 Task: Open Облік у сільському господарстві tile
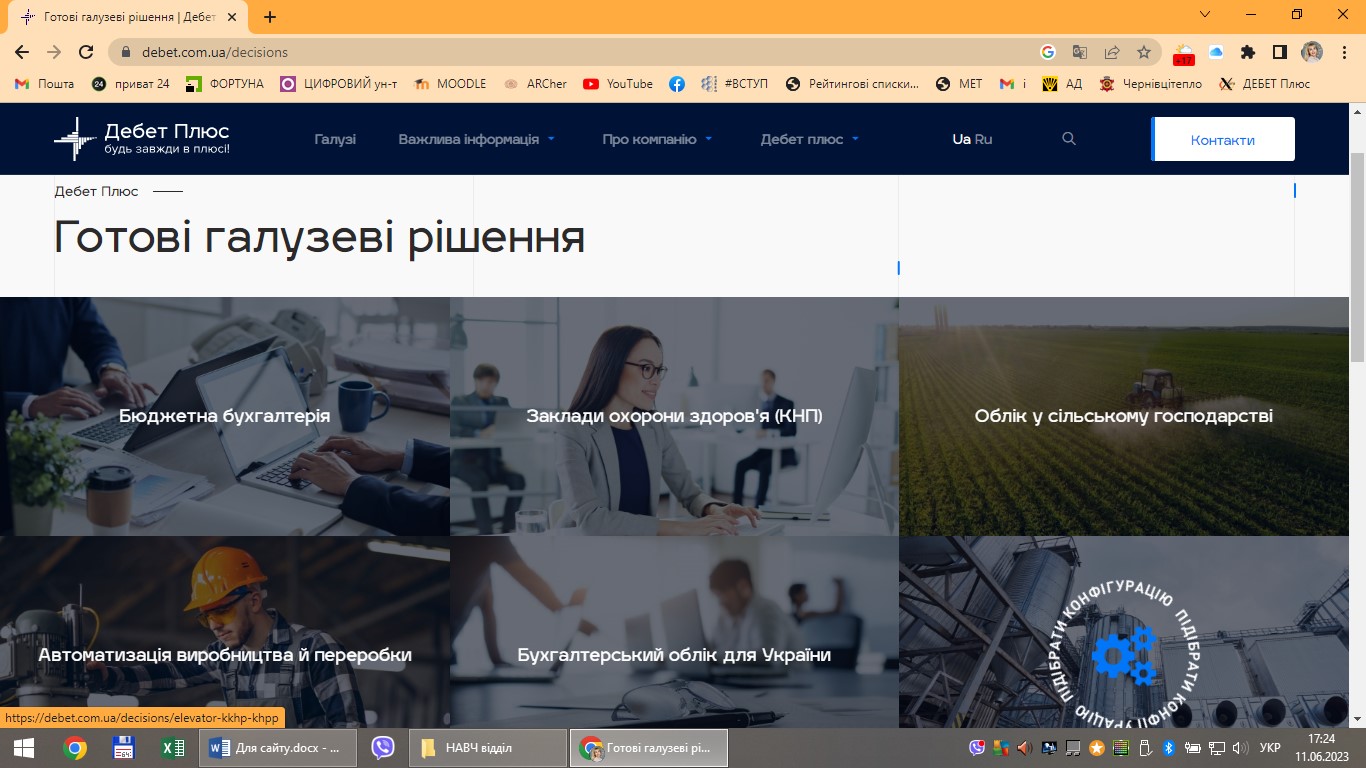pos(1123,416)
